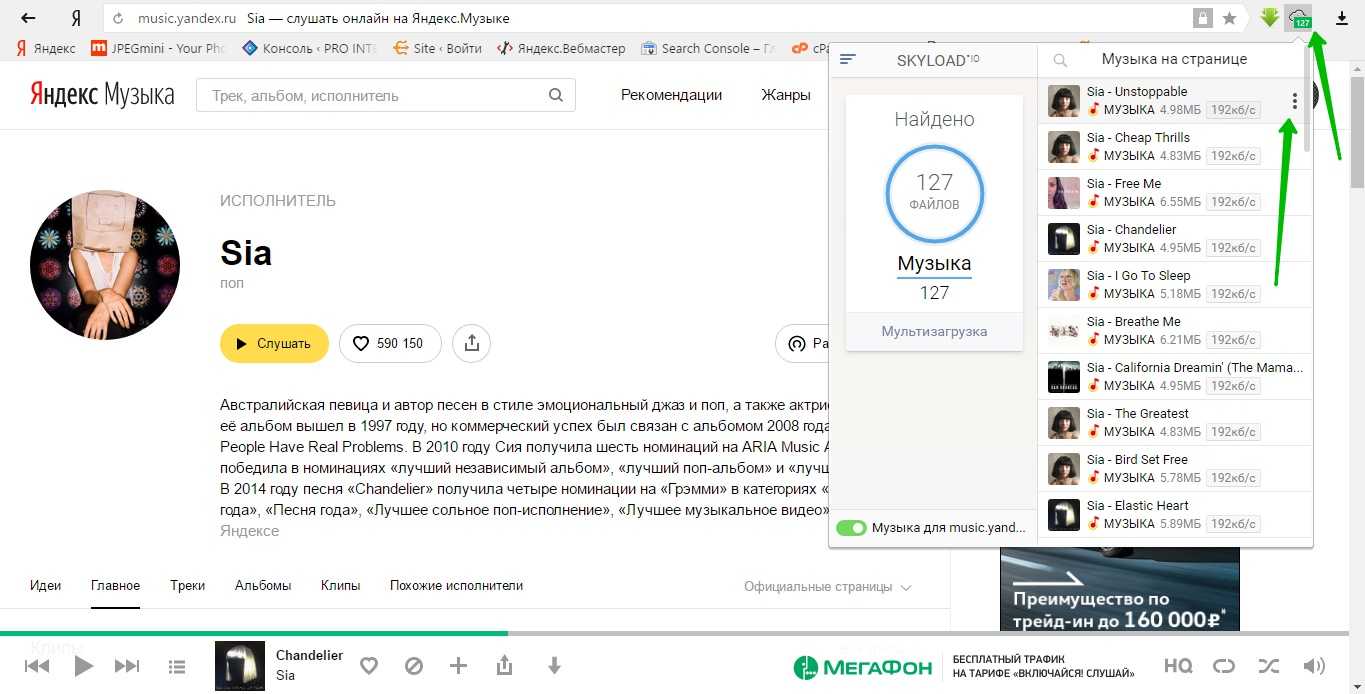The height and width of the screenshot is (694, 1365).
Task: Toggle the Музыка для music.yandex switch
Action: [851, 528]
